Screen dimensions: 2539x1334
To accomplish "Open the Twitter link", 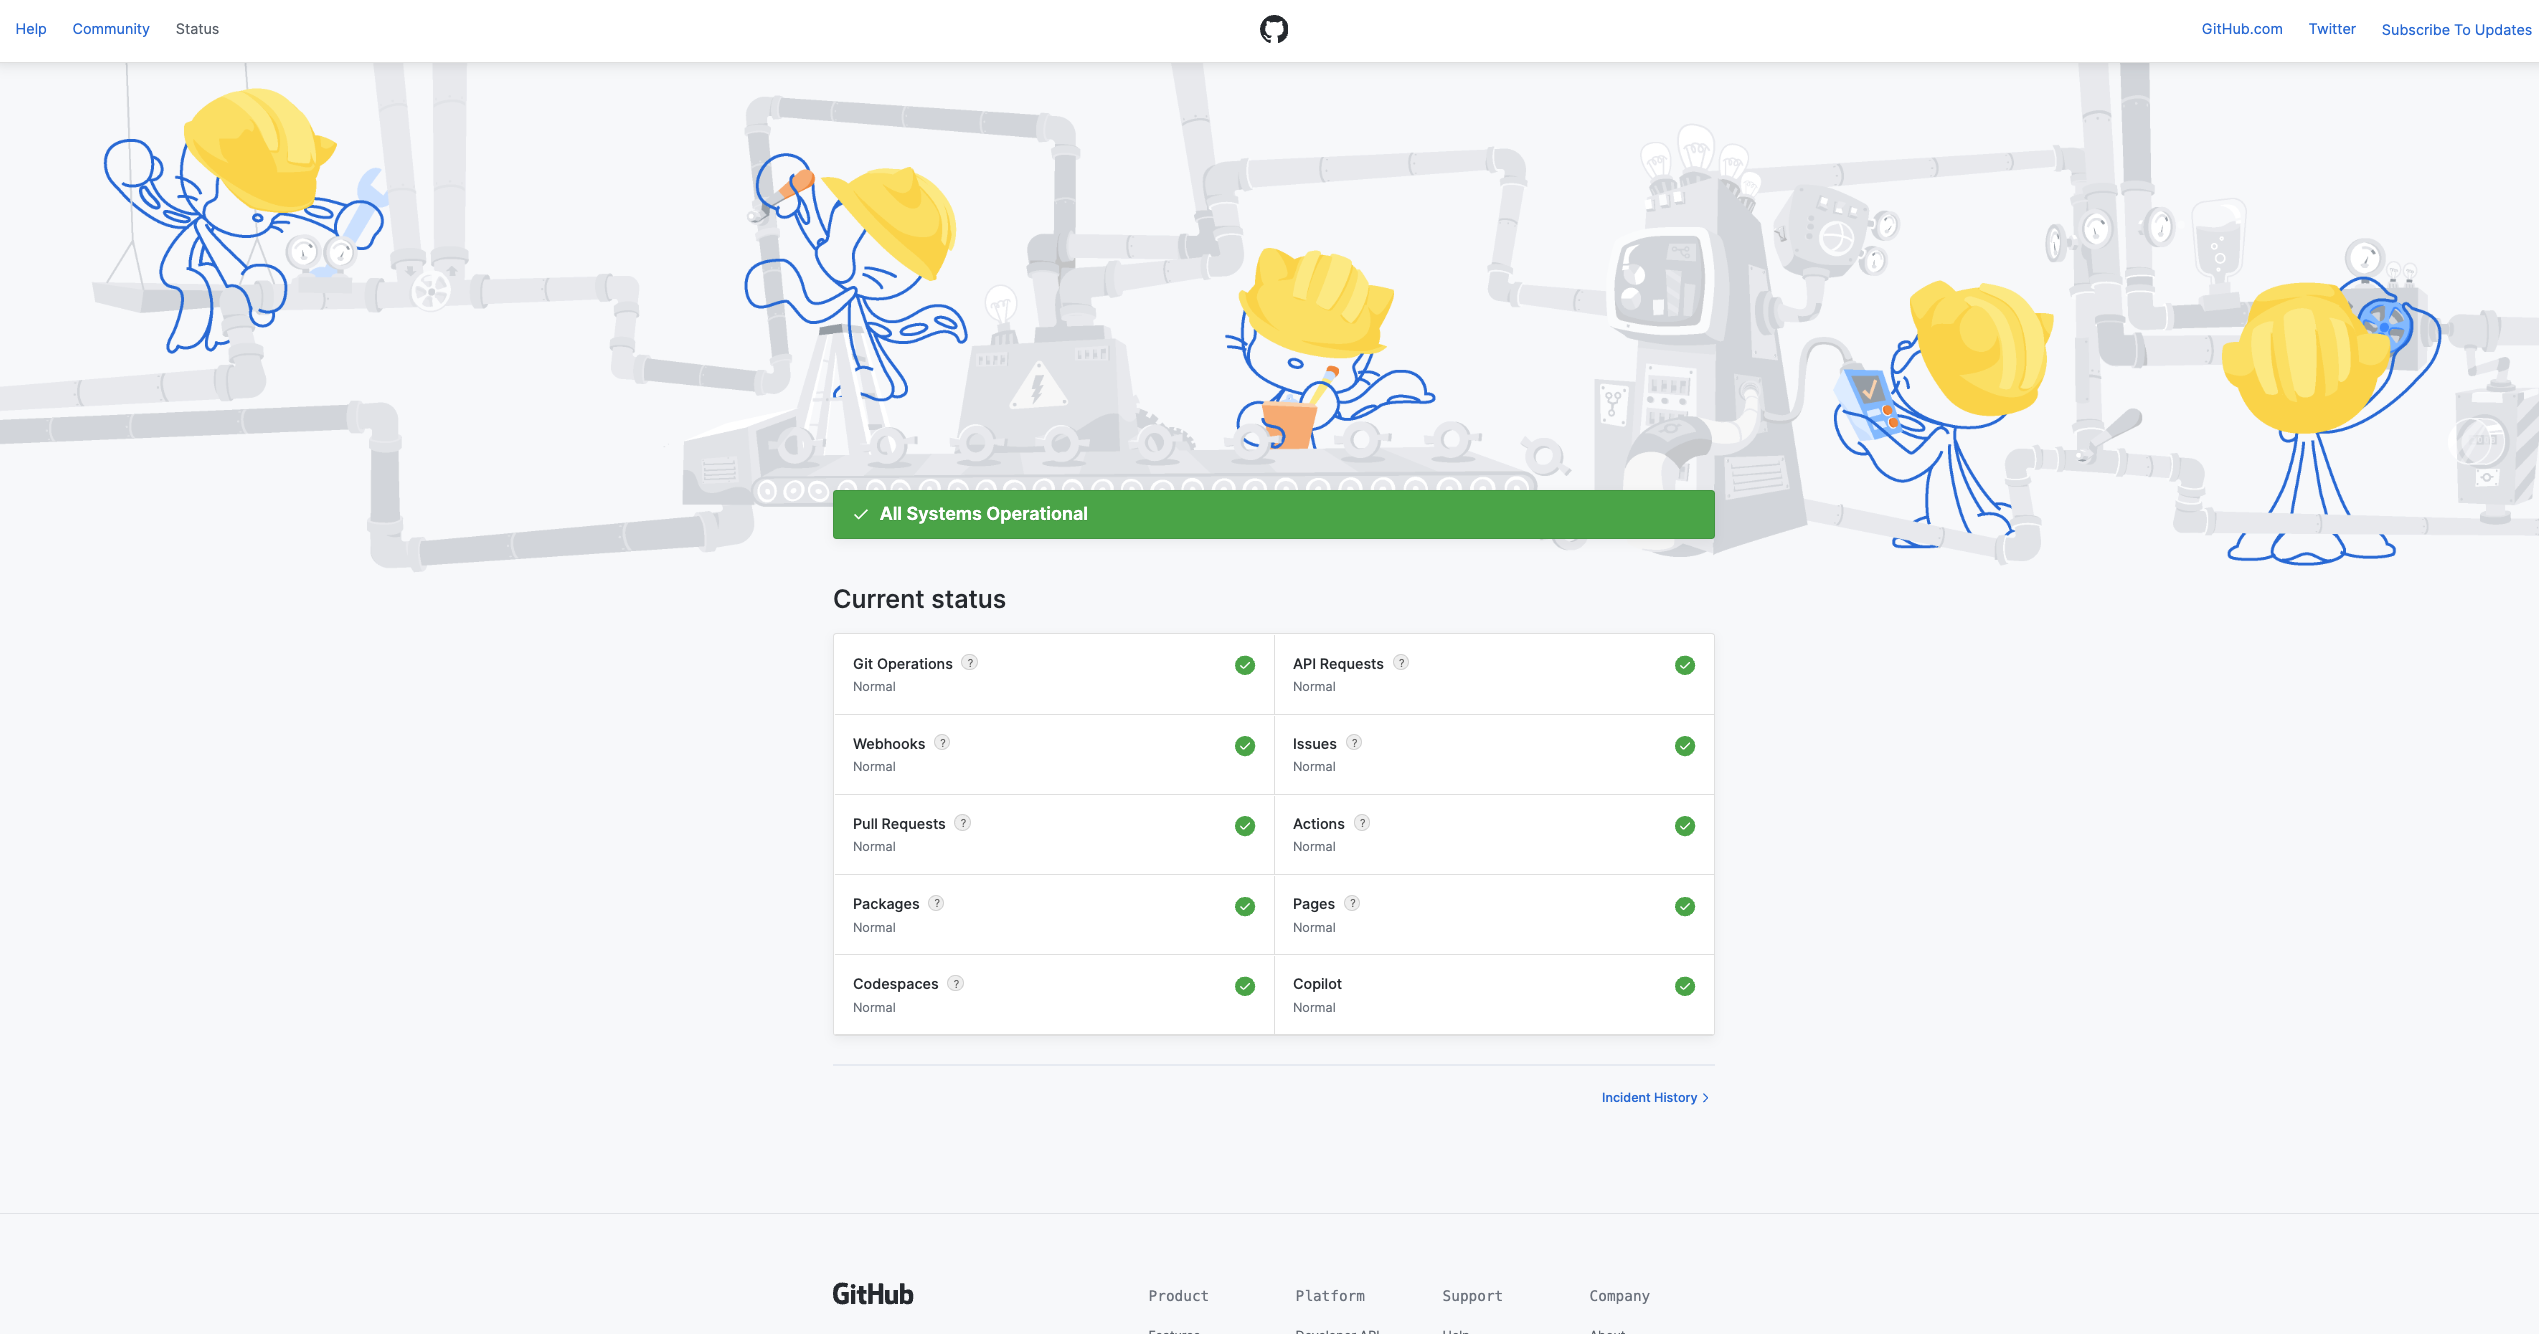I will [2331, 29].
